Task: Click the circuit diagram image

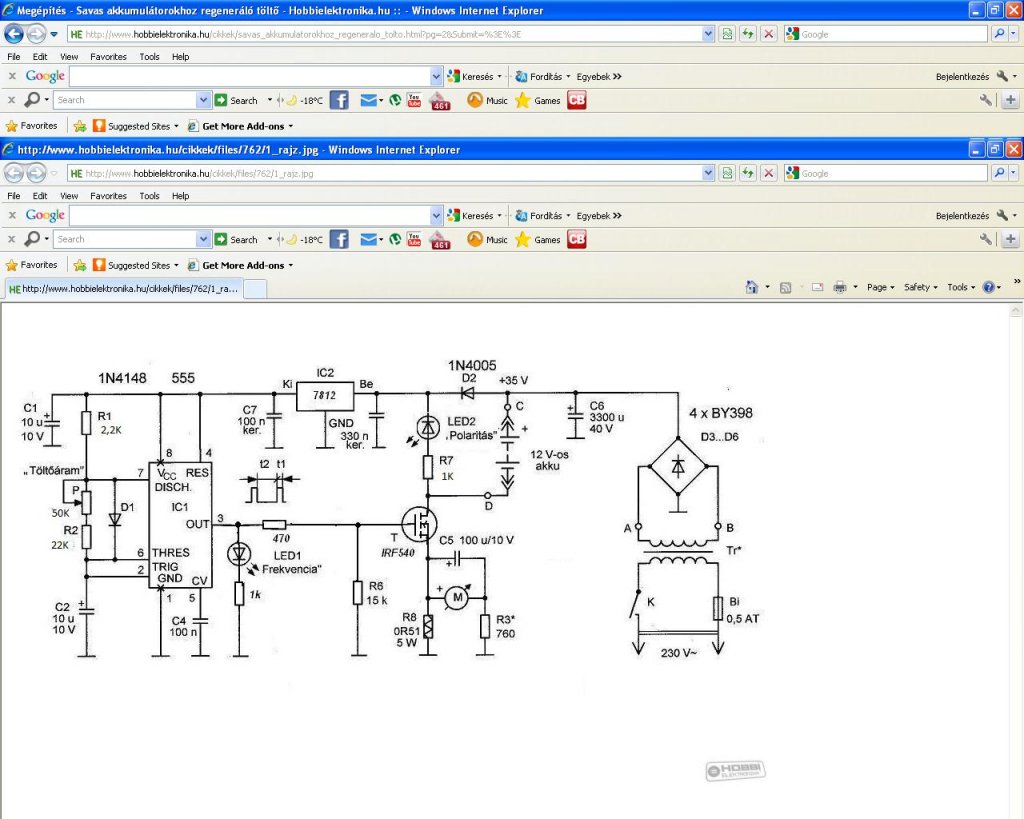Action: point(392,509)
